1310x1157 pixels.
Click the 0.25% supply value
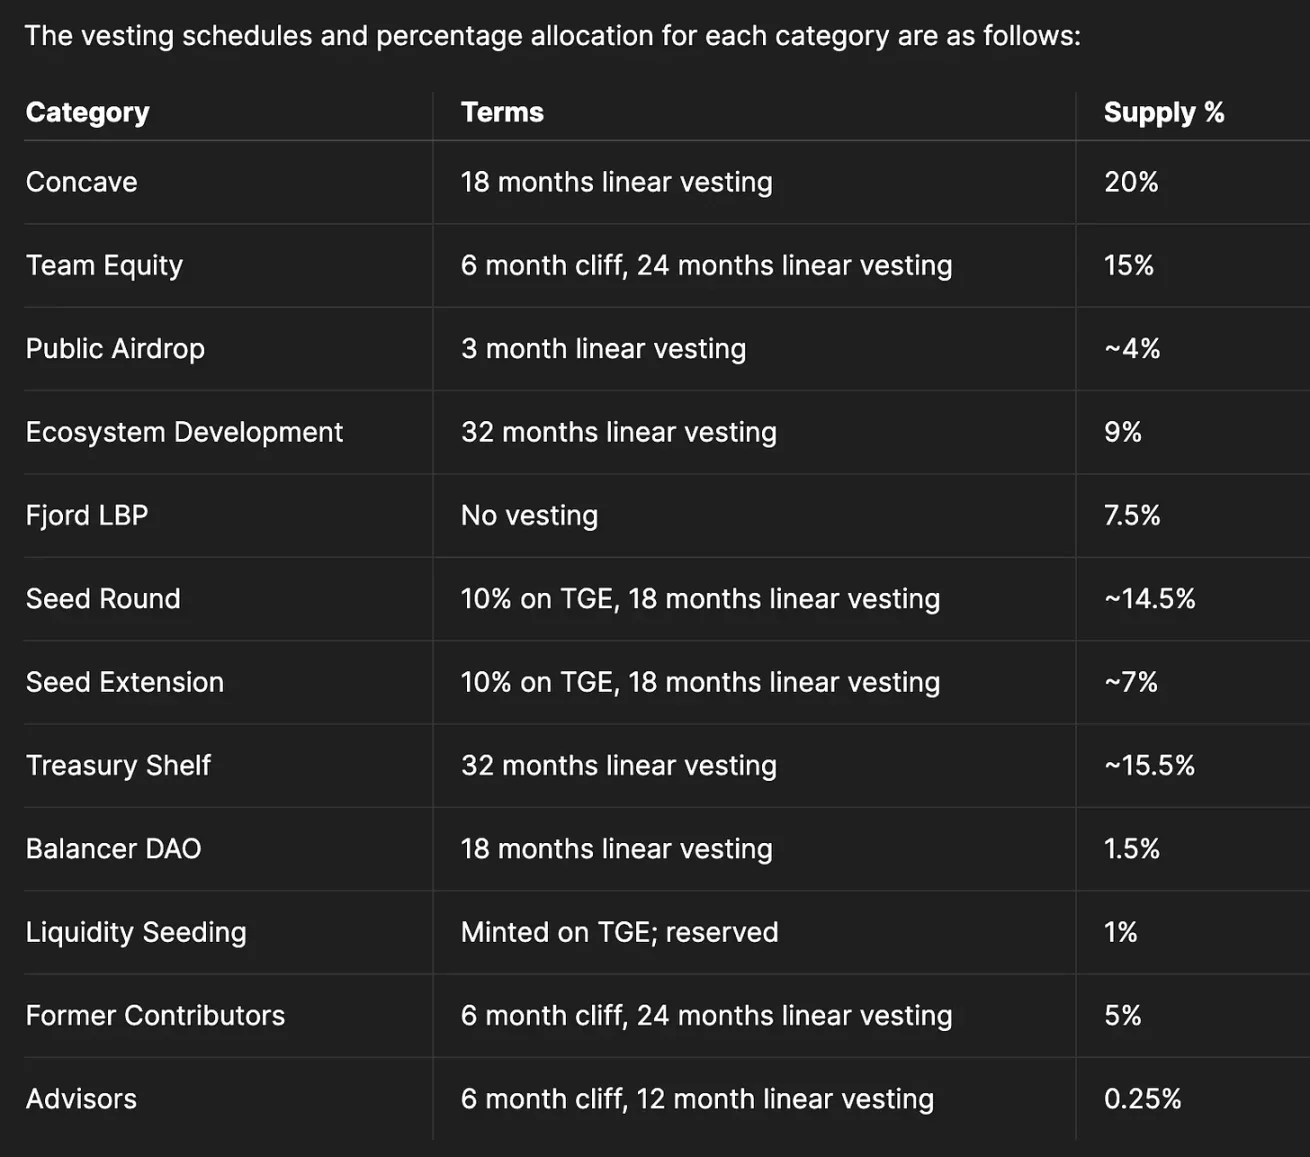[x=1142, y=1098]
